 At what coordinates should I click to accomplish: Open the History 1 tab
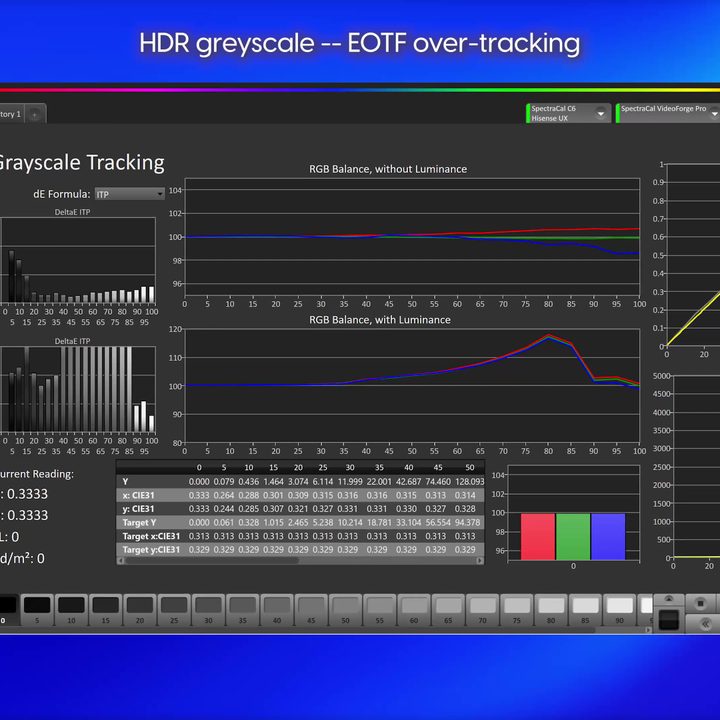tap(11, 114)
